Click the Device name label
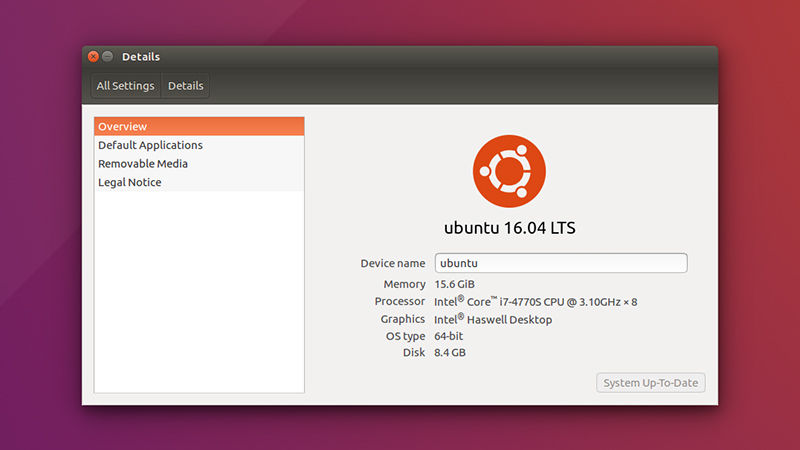 pyautogui.click(x=392, y=263)
